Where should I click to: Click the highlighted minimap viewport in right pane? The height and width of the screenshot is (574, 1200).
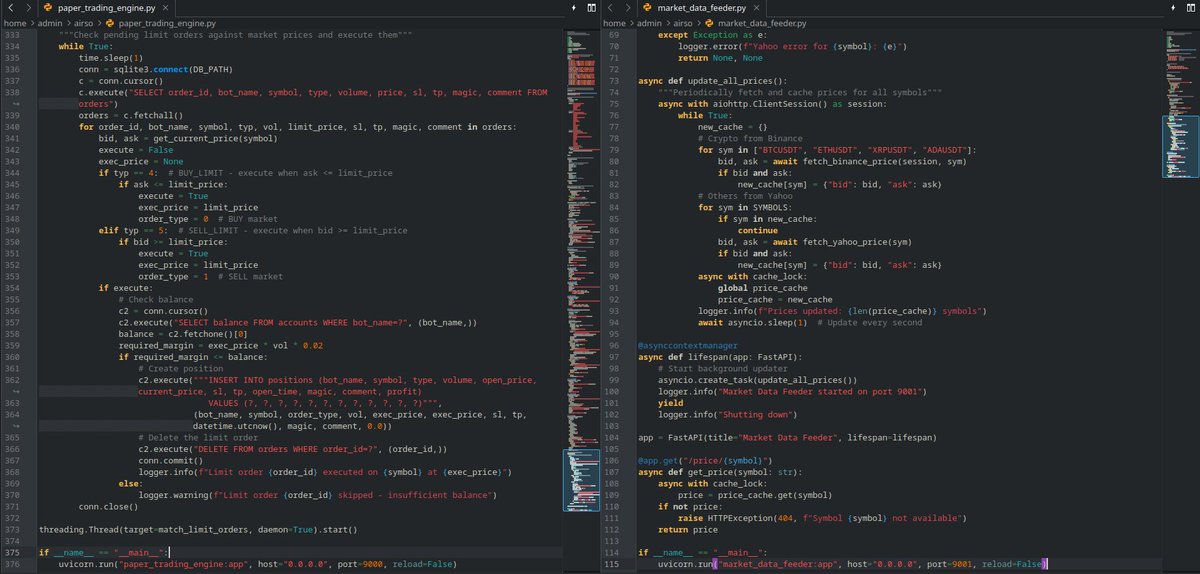tap(1181, 145)
